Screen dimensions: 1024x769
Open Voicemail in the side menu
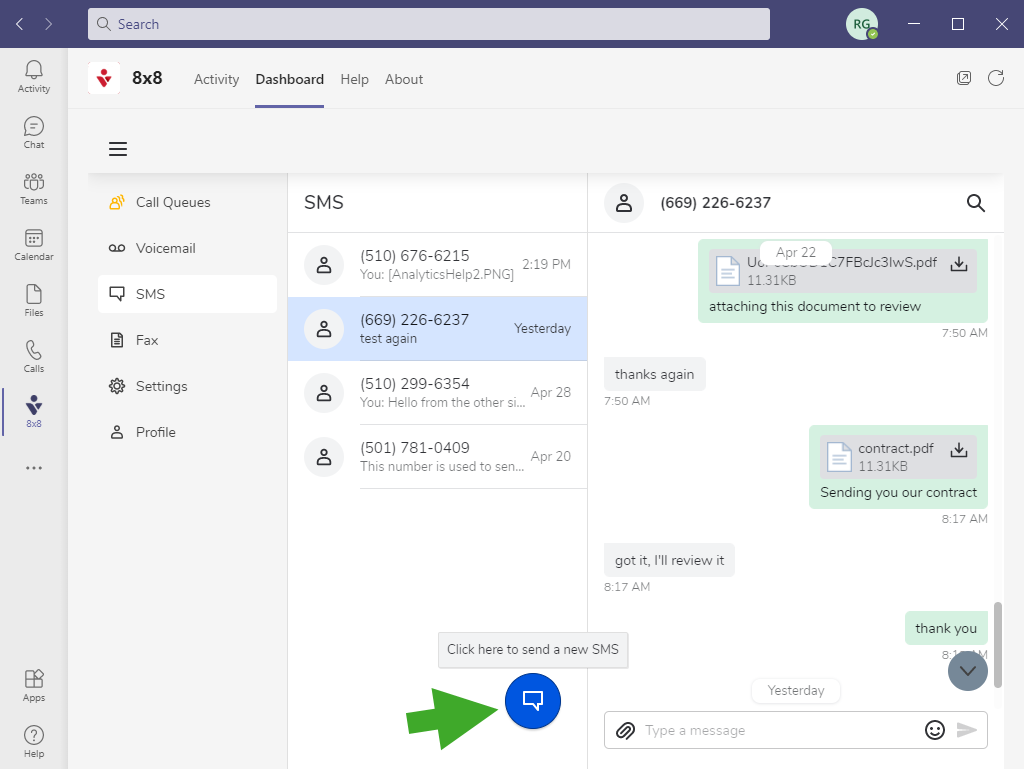coord(165,248)
